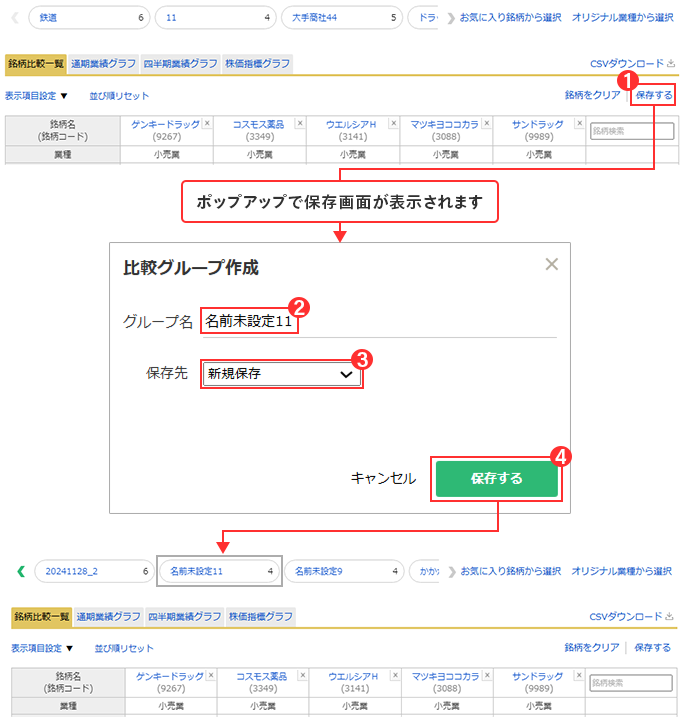Click キャンセル in the group creation dialog
This screenshot has height=717, width=680.
click(383, 478)
